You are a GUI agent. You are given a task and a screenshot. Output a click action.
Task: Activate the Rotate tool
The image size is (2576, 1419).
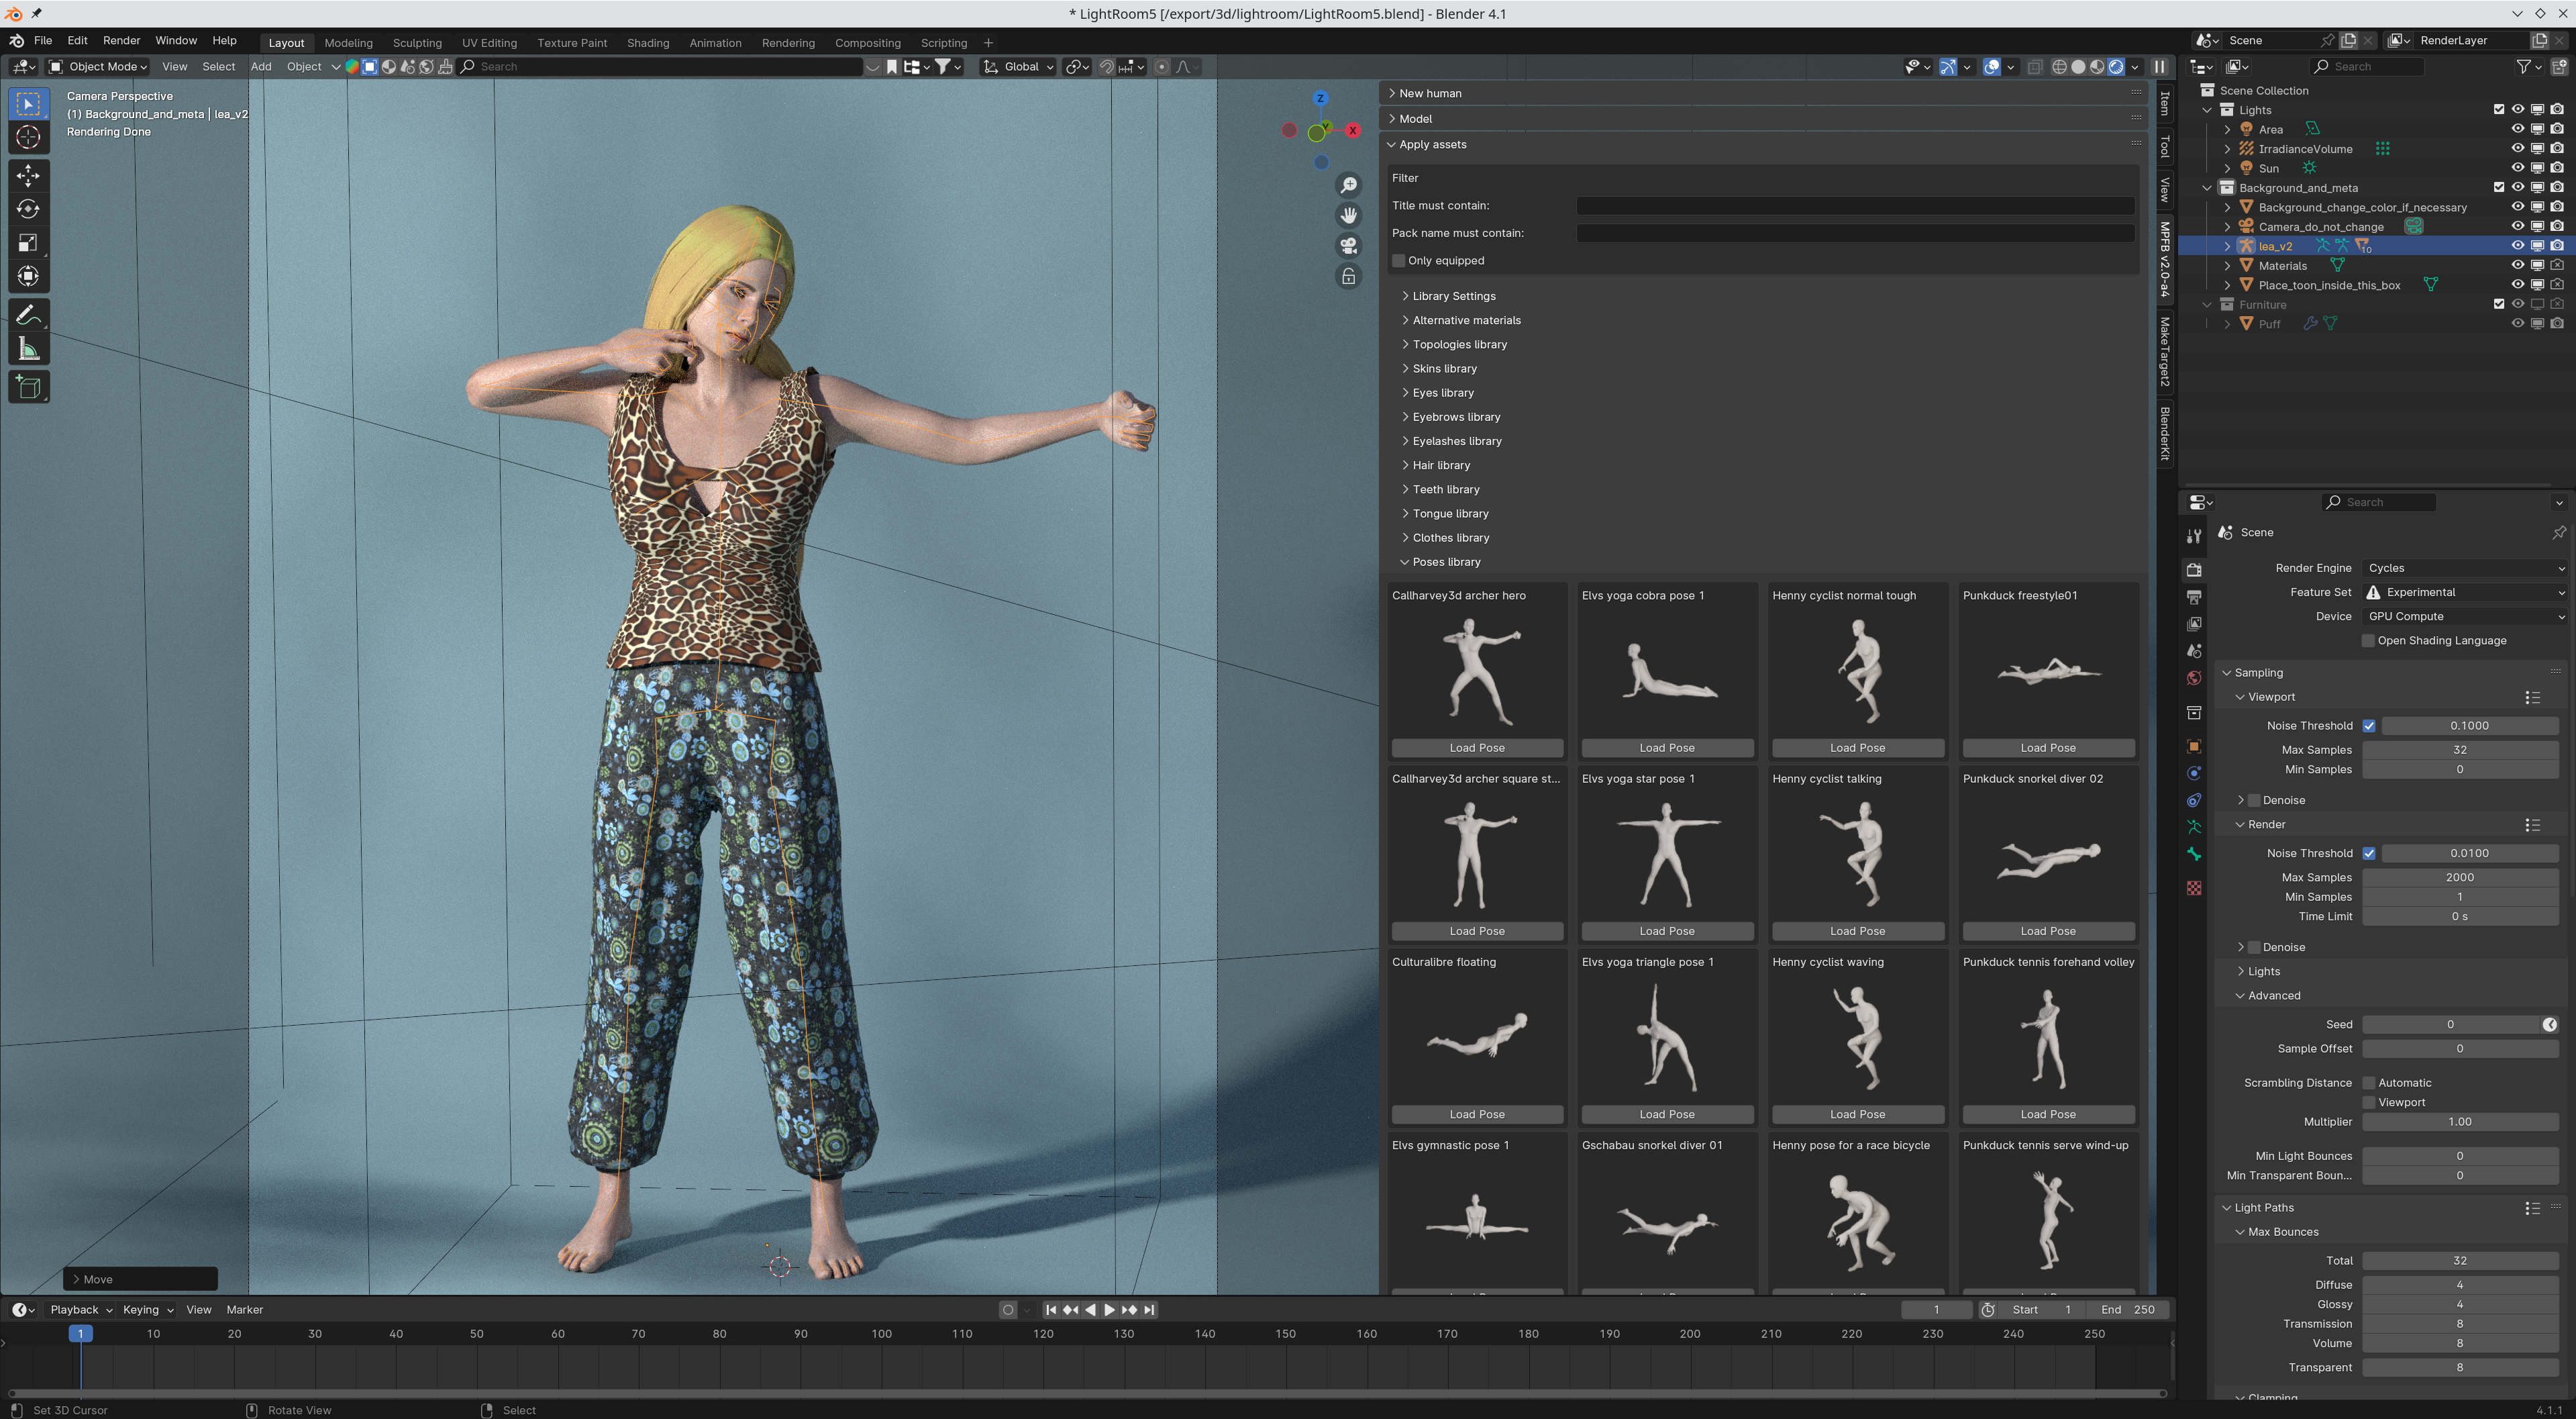pos(28,209)
